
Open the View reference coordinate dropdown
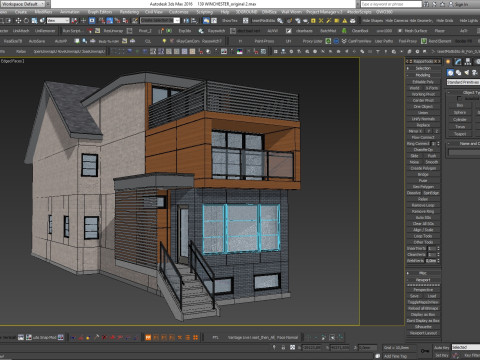tap(58, 21)
